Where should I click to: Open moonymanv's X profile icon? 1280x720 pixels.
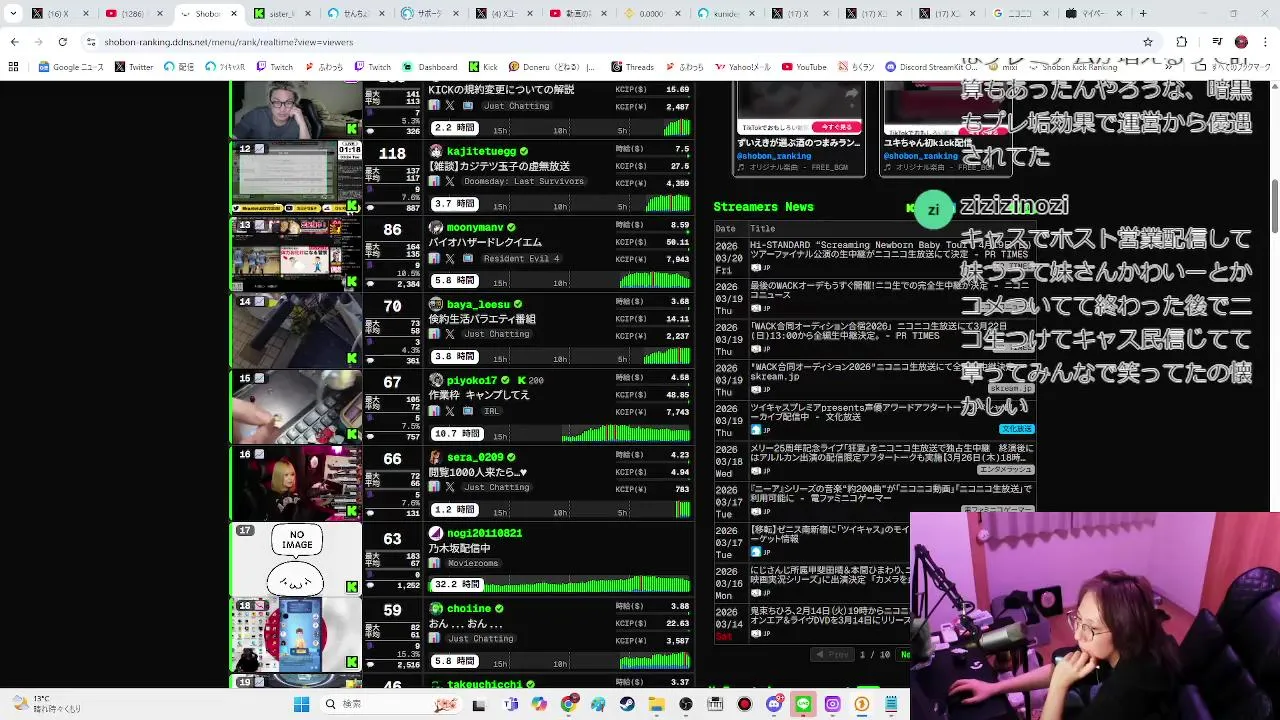tap(450, 258)
